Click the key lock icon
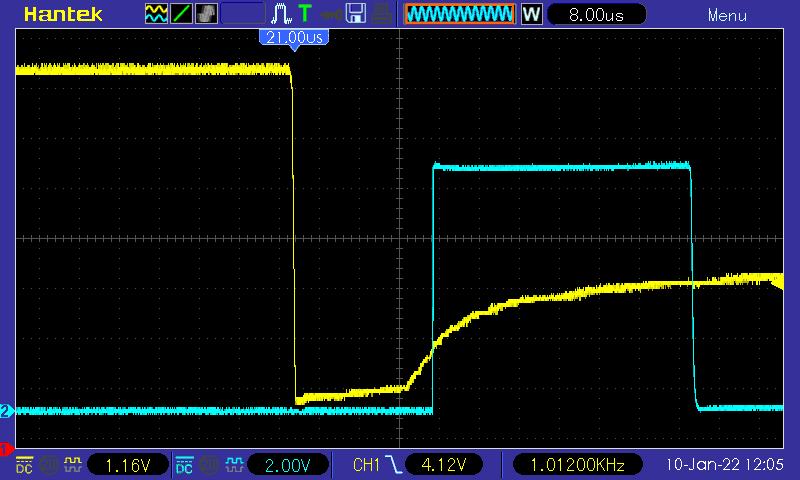The height and width of the screenshot is (480, 800). pyautogui.click(x=331, y=15)
